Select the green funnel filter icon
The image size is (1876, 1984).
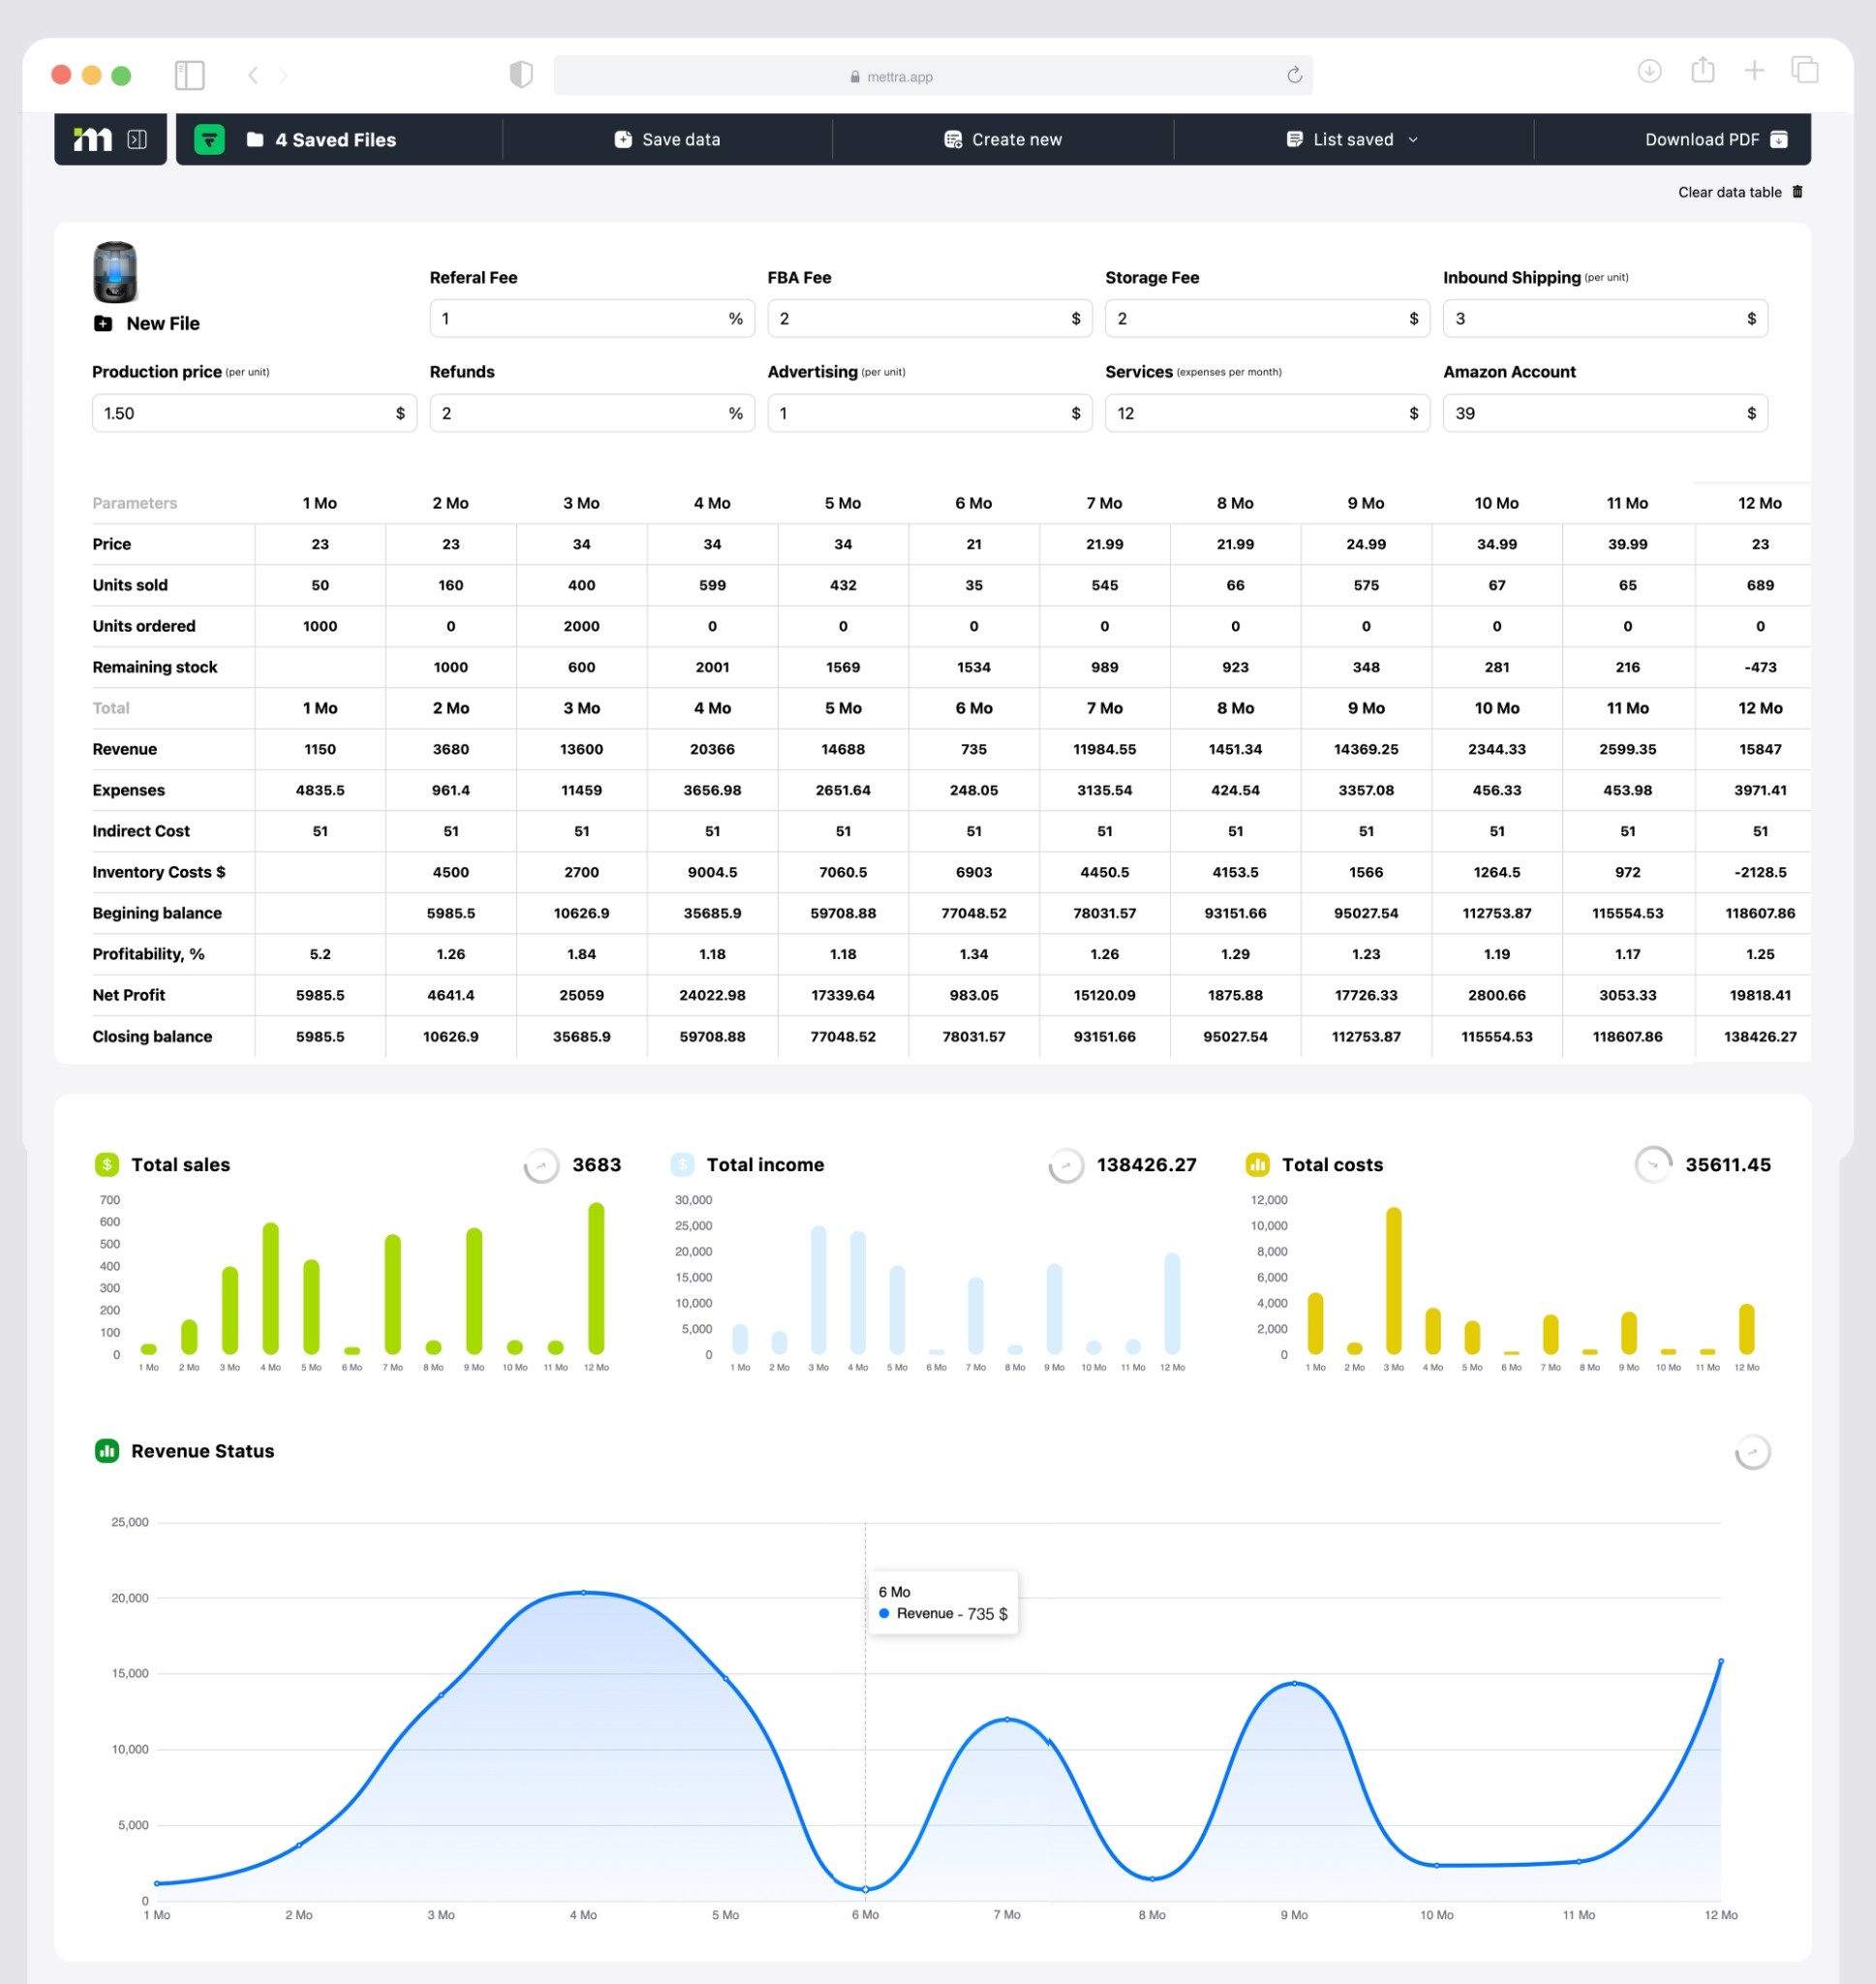(207, 139)
